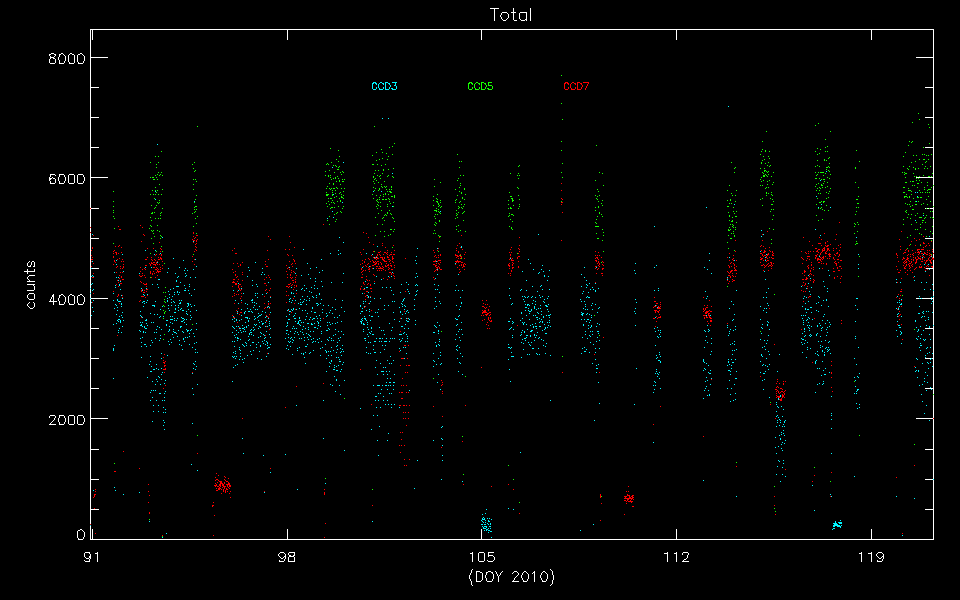Click the x-axis tick label 98

pos(287,557)
